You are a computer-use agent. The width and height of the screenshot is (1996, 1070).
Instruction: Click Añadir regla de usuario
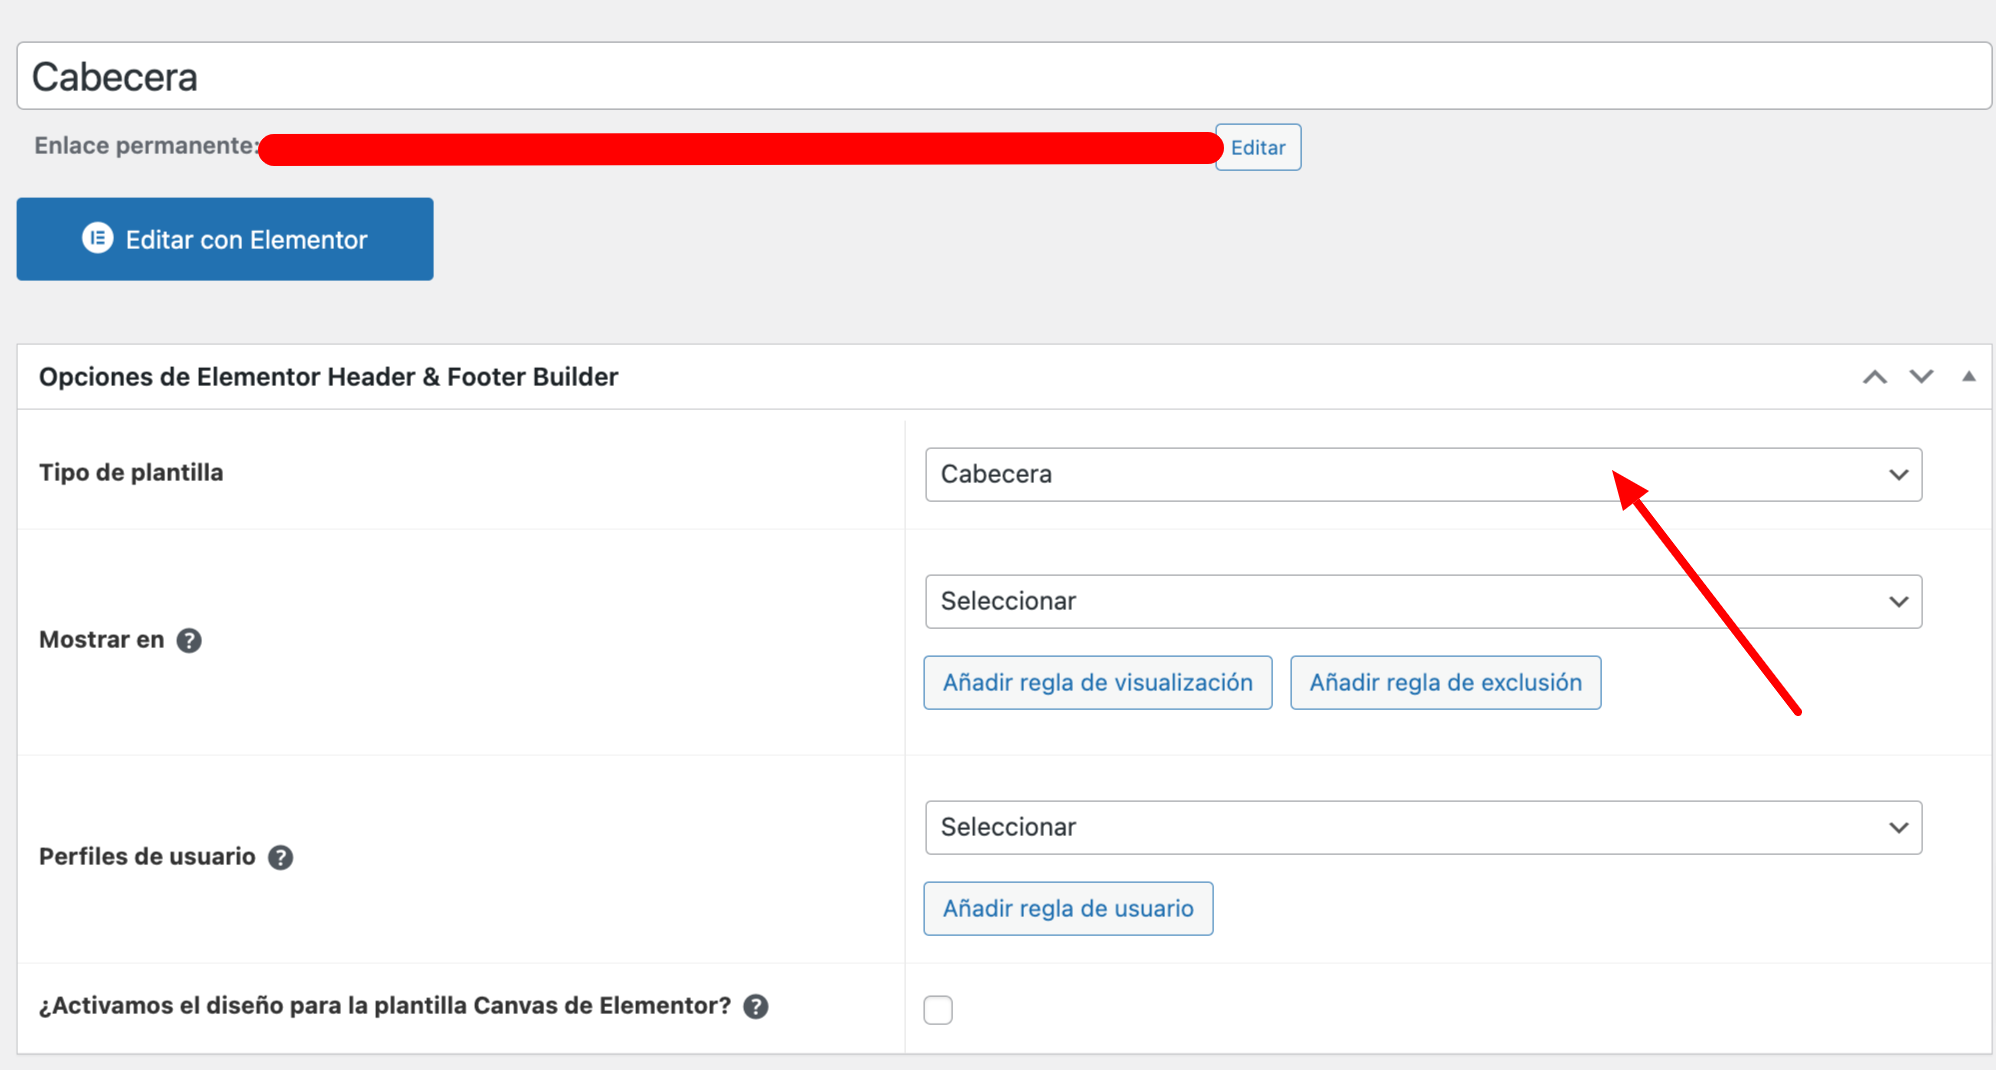[1068, 909]
